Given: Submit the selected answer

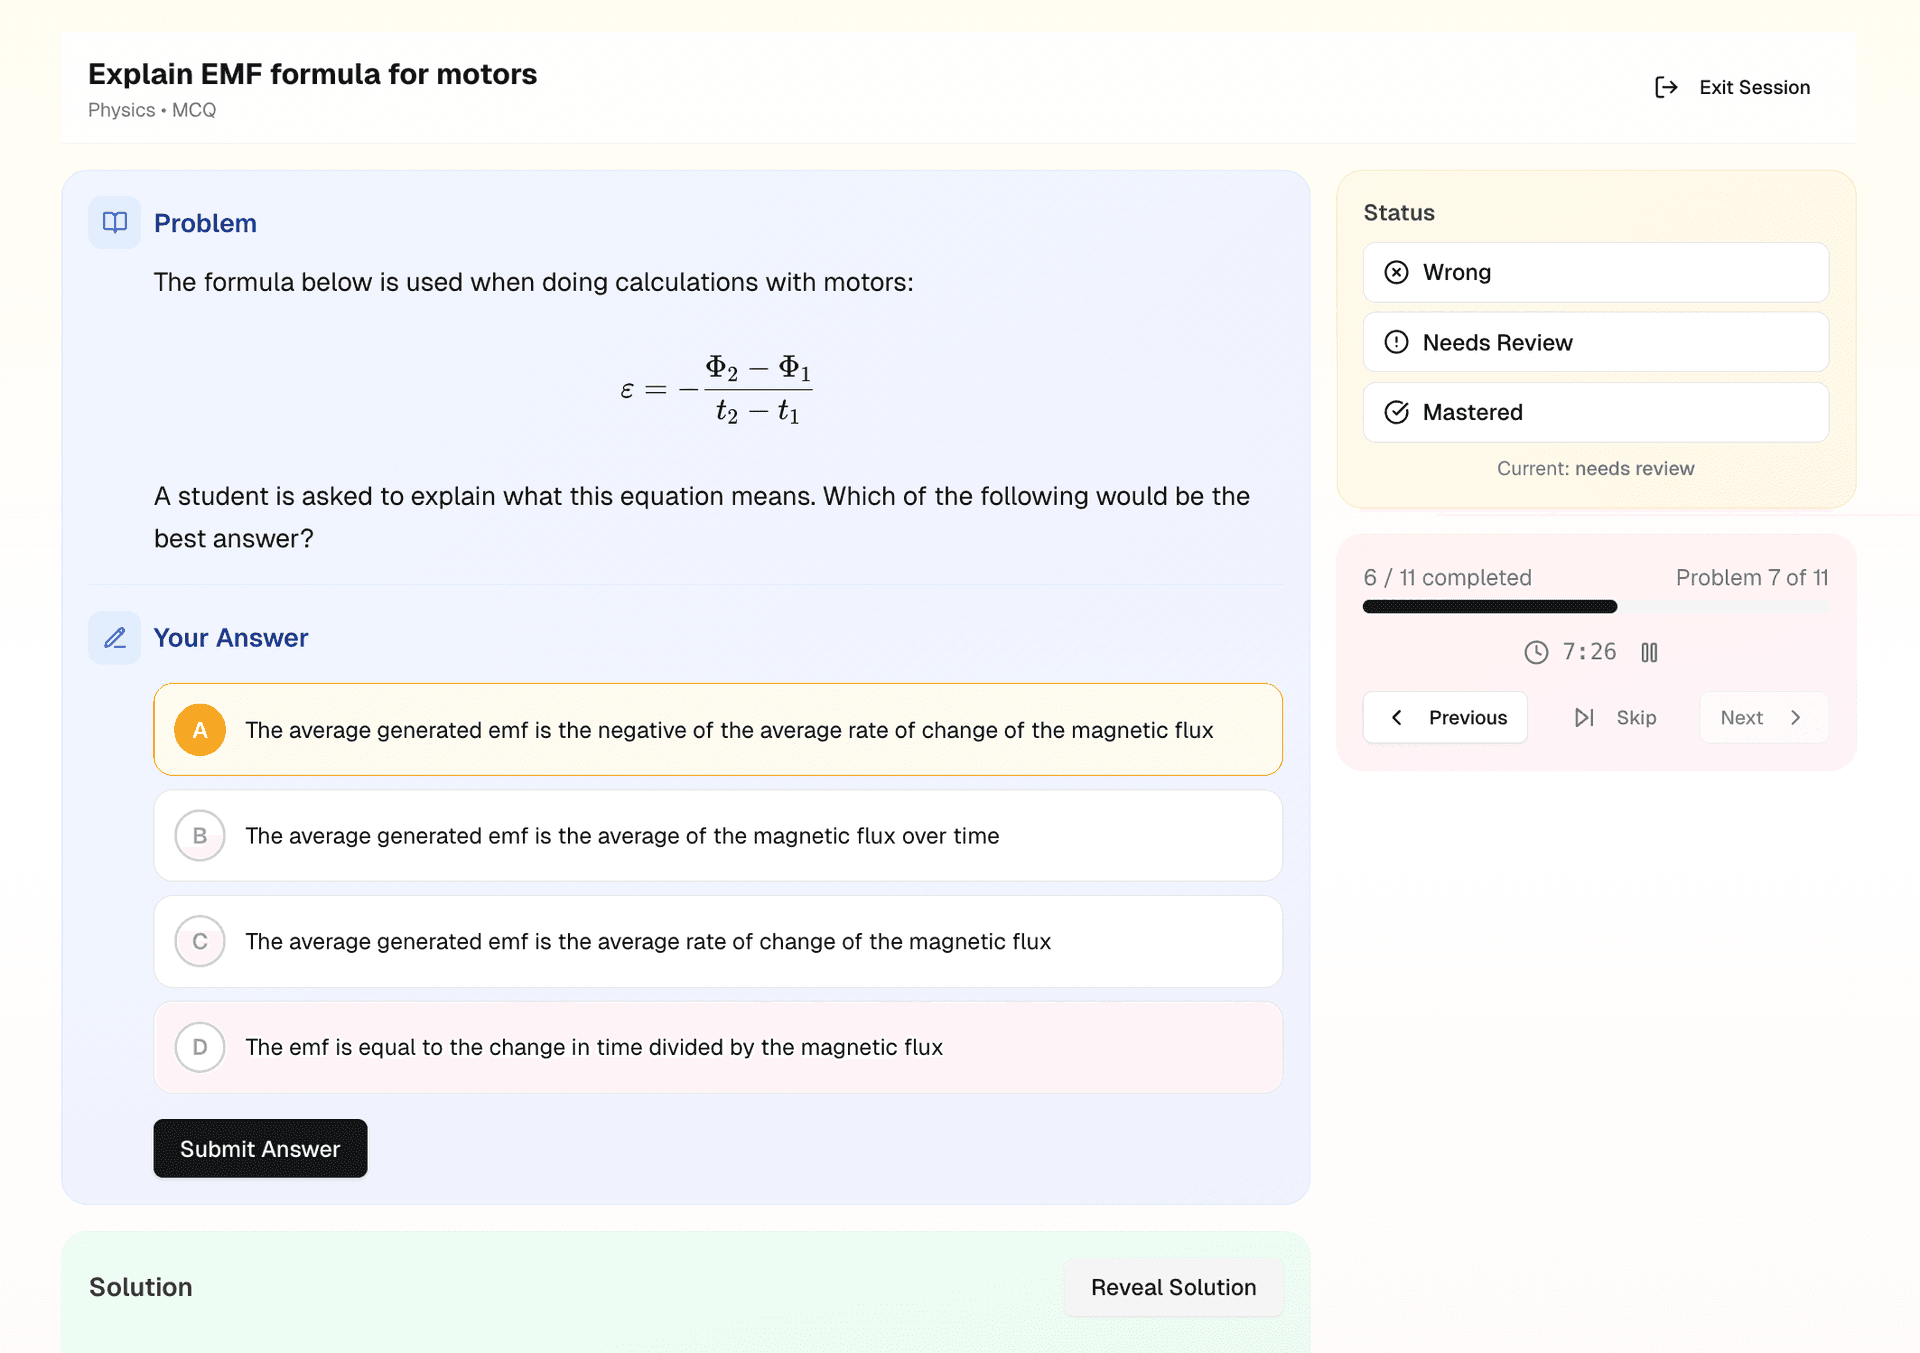Looking at the screenshot, I should coord(260,1148).
